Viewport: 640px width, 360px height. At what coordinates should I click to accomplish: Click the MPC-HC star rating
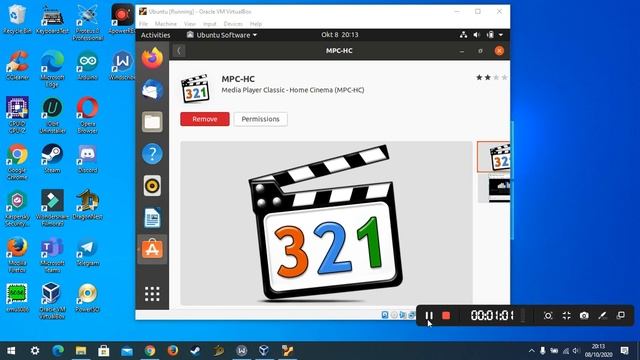point(492,78)
